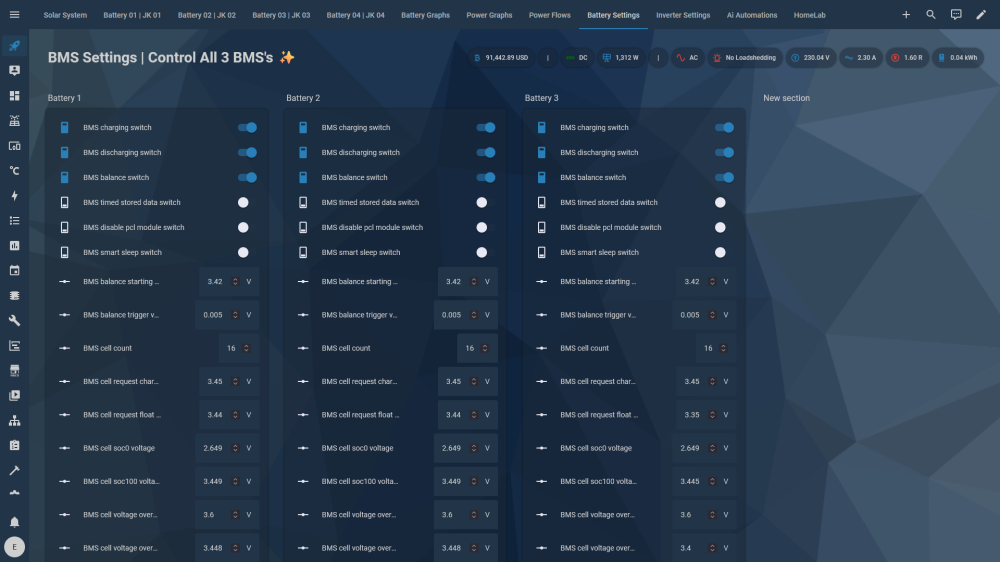1000x562 pixels.
Task: Switch to Ai Automations tab
Action: click(752, 15)
